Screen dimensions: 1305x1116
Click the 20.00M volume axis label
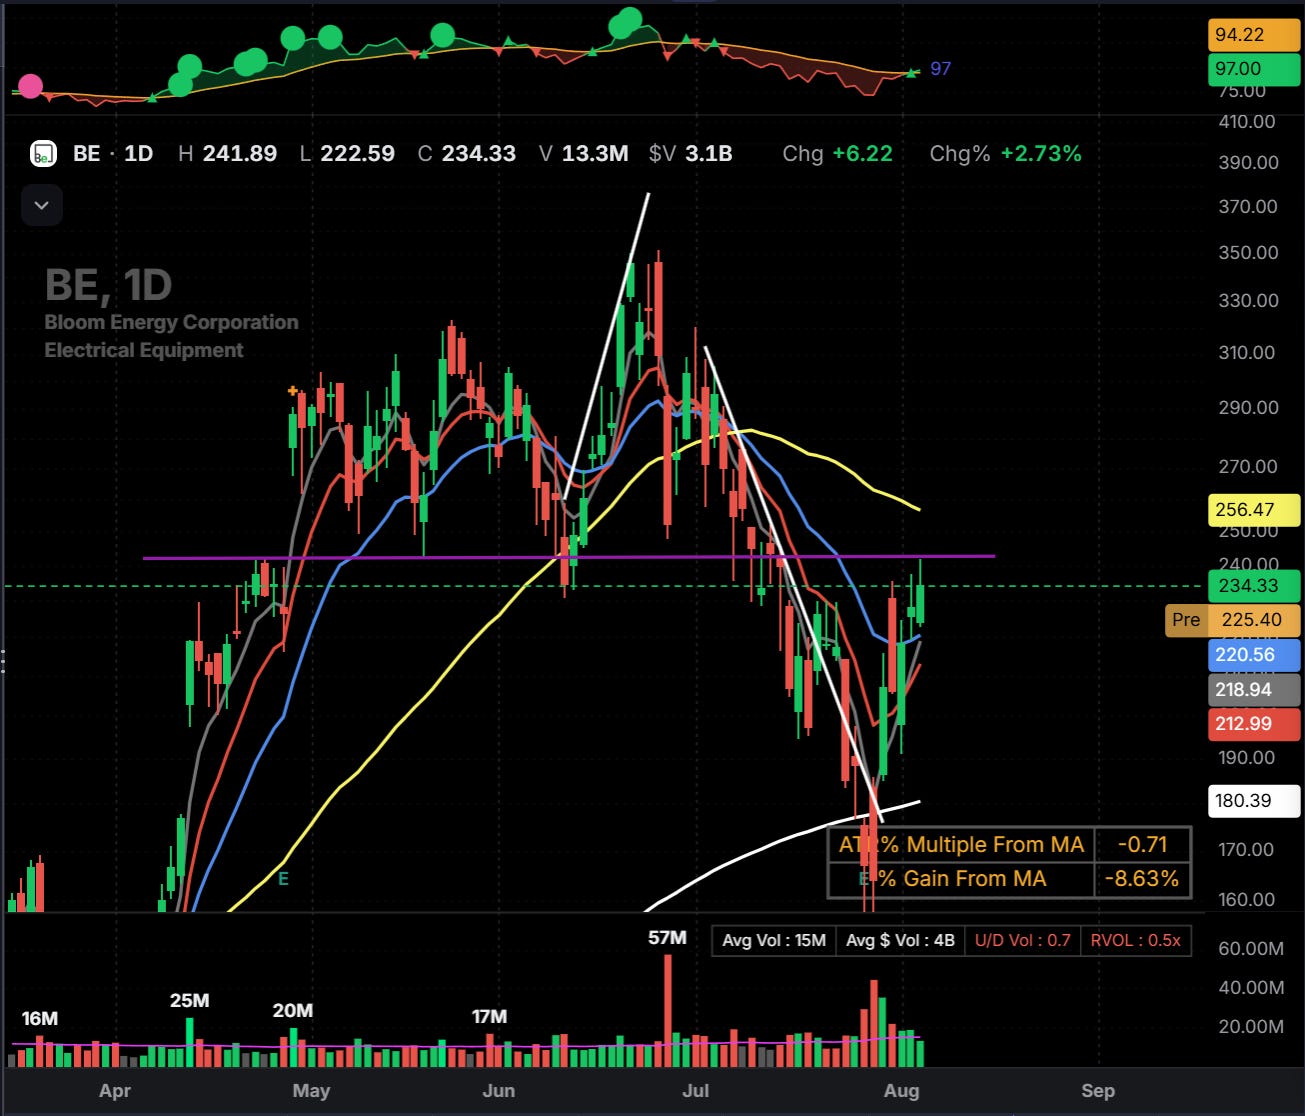point(1251,1027)
